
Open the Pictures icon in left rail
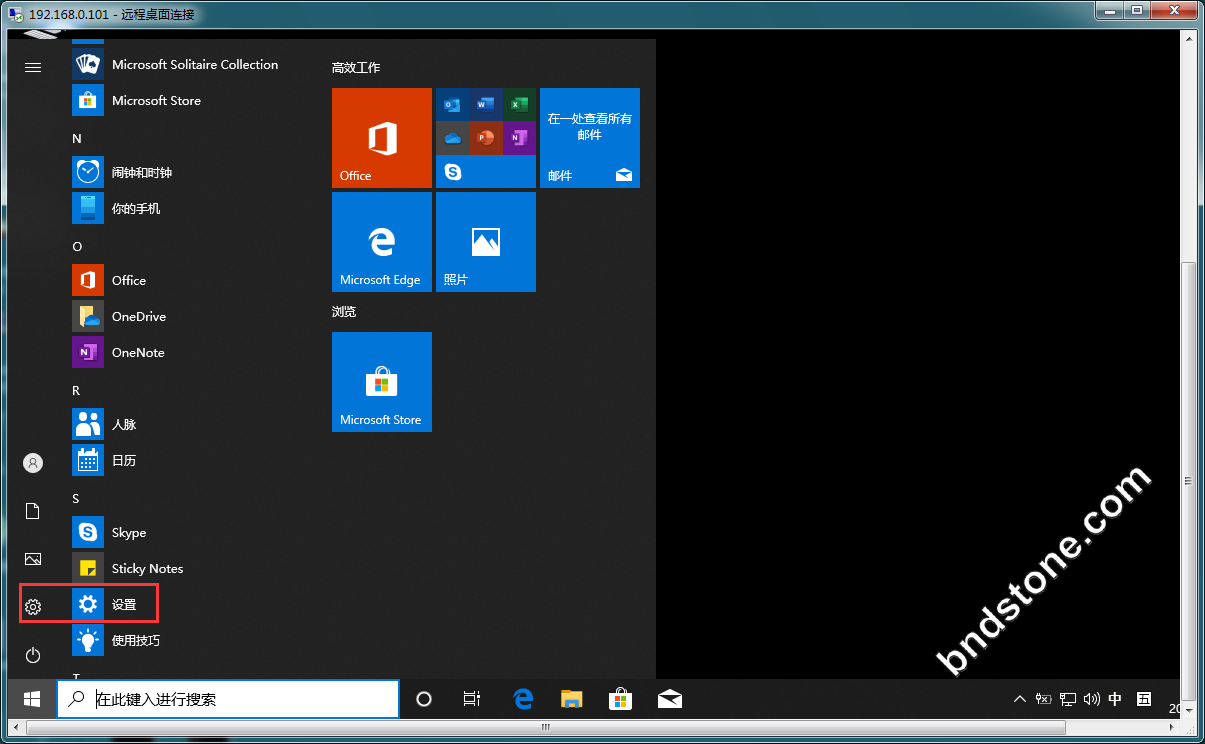coord(33,559)
